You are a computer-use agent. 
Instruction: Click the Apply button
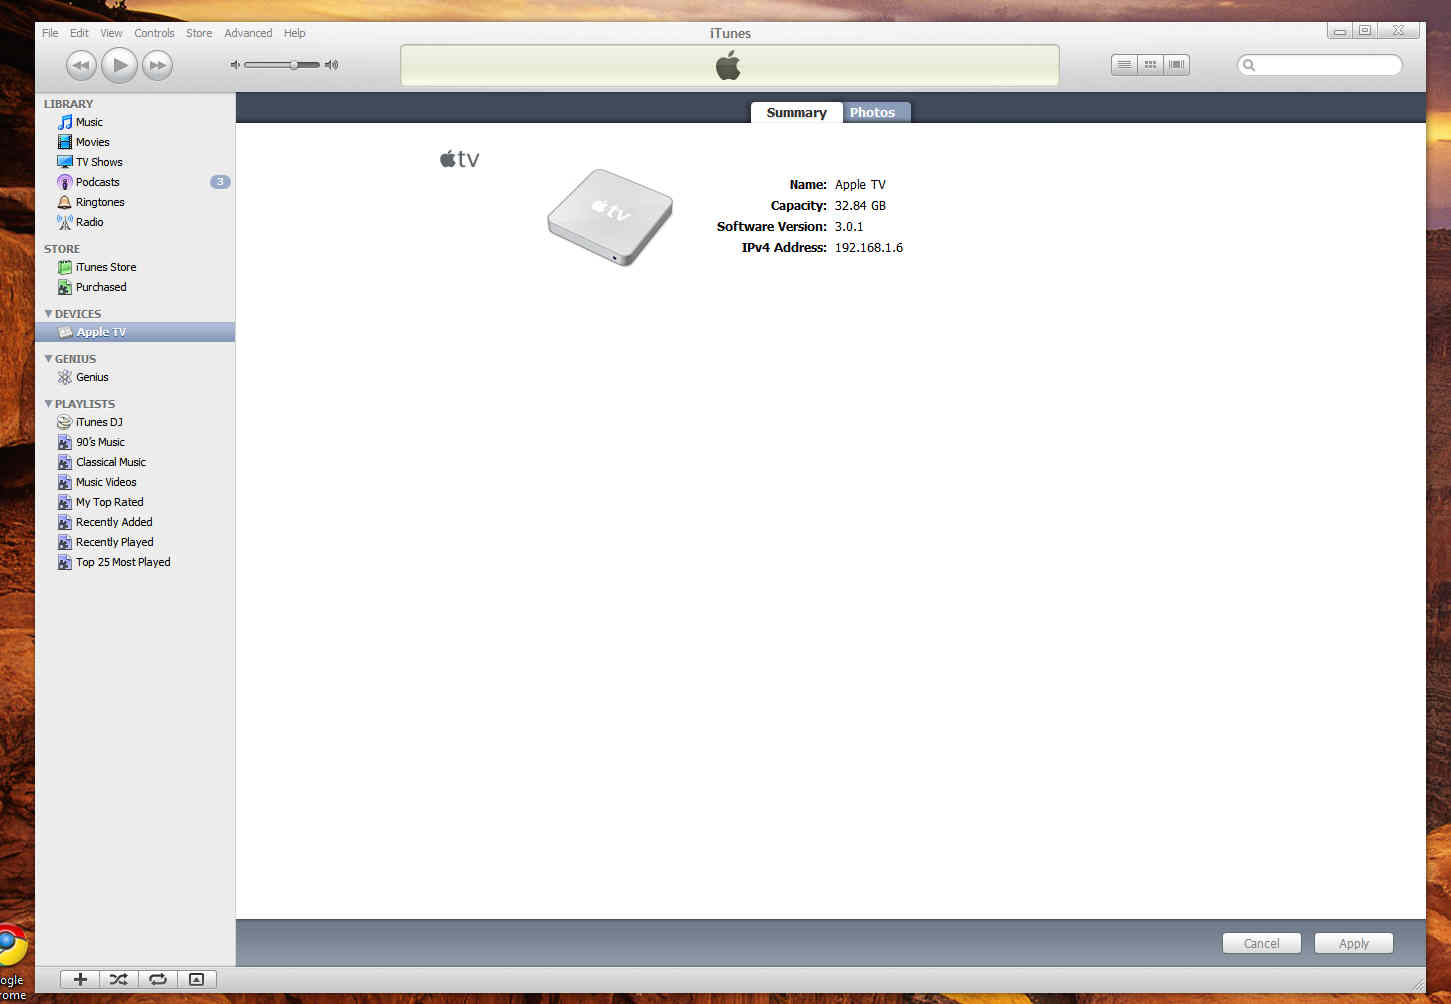(1354, 943)
